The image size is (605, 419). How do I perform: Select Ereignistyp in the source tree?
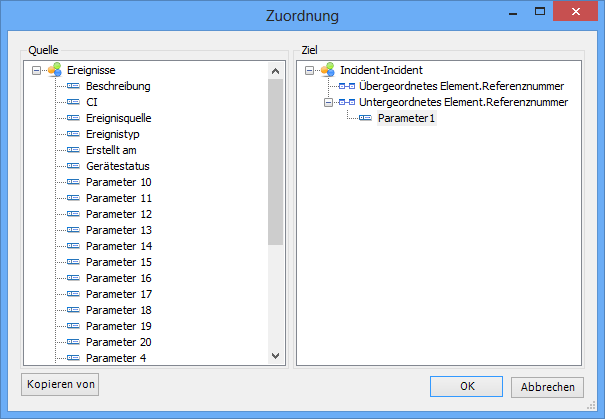coord(112,135)
